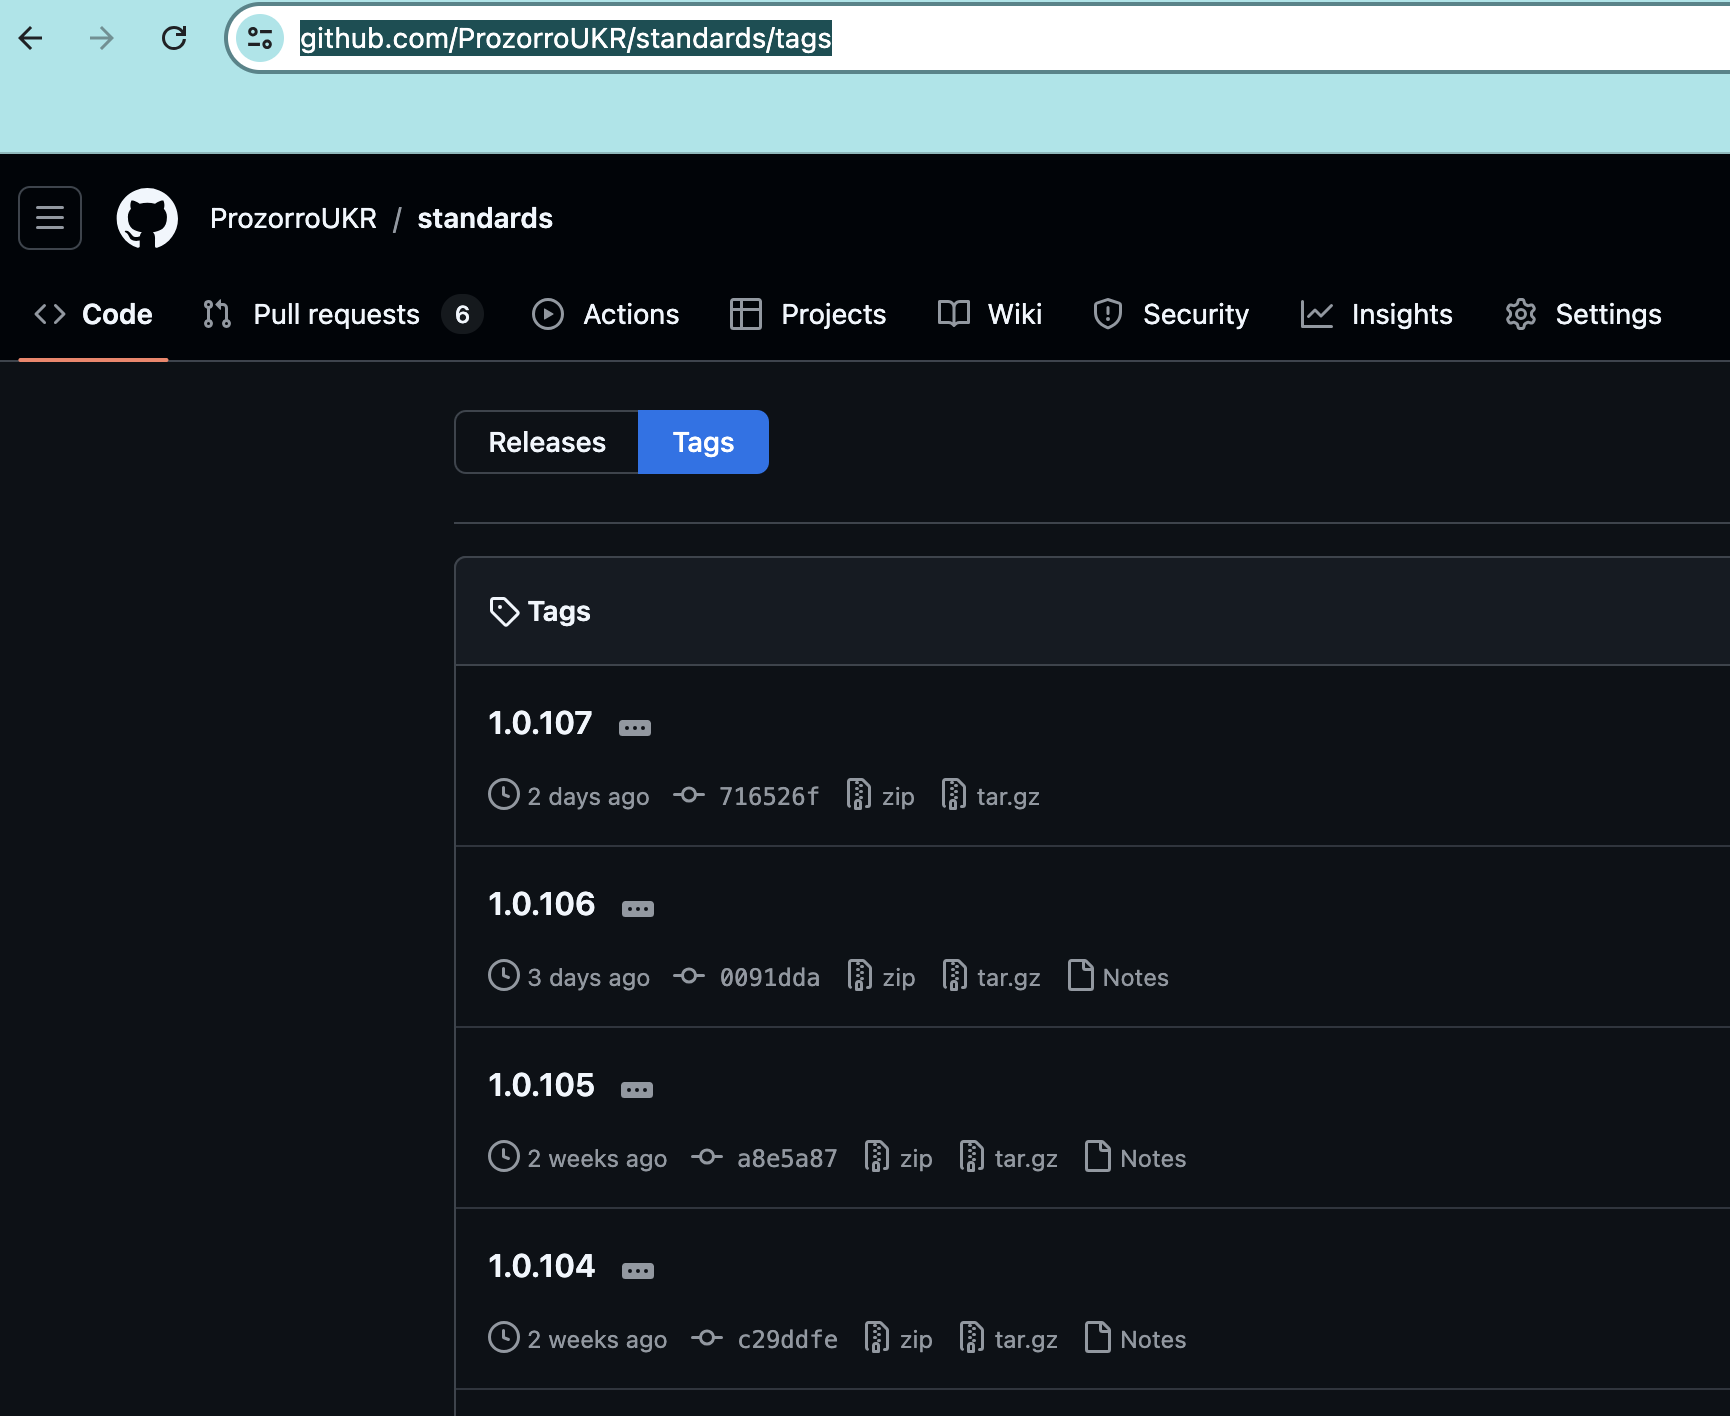This screenshot has width=1730, height=1416.
Task: Click the browser forward arrow
Action: (102, 38)
